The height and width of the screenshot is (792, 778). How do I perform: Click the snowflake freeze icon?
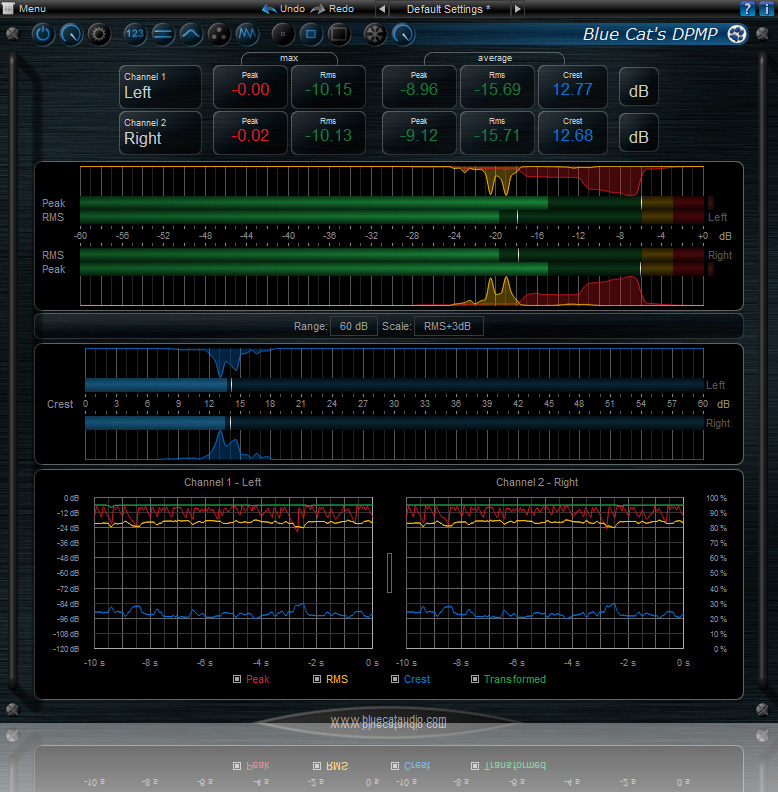(375, 35)
